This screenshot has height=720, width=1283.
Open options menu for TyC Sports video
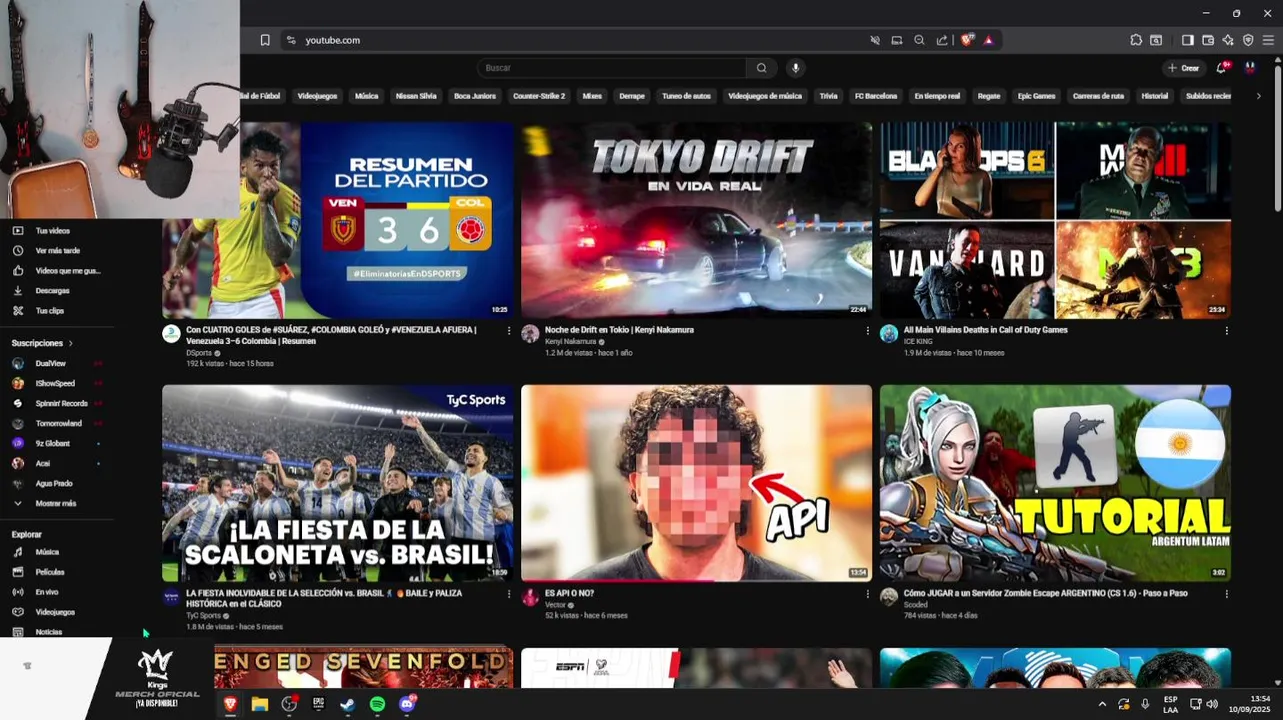tap(508, 593)
